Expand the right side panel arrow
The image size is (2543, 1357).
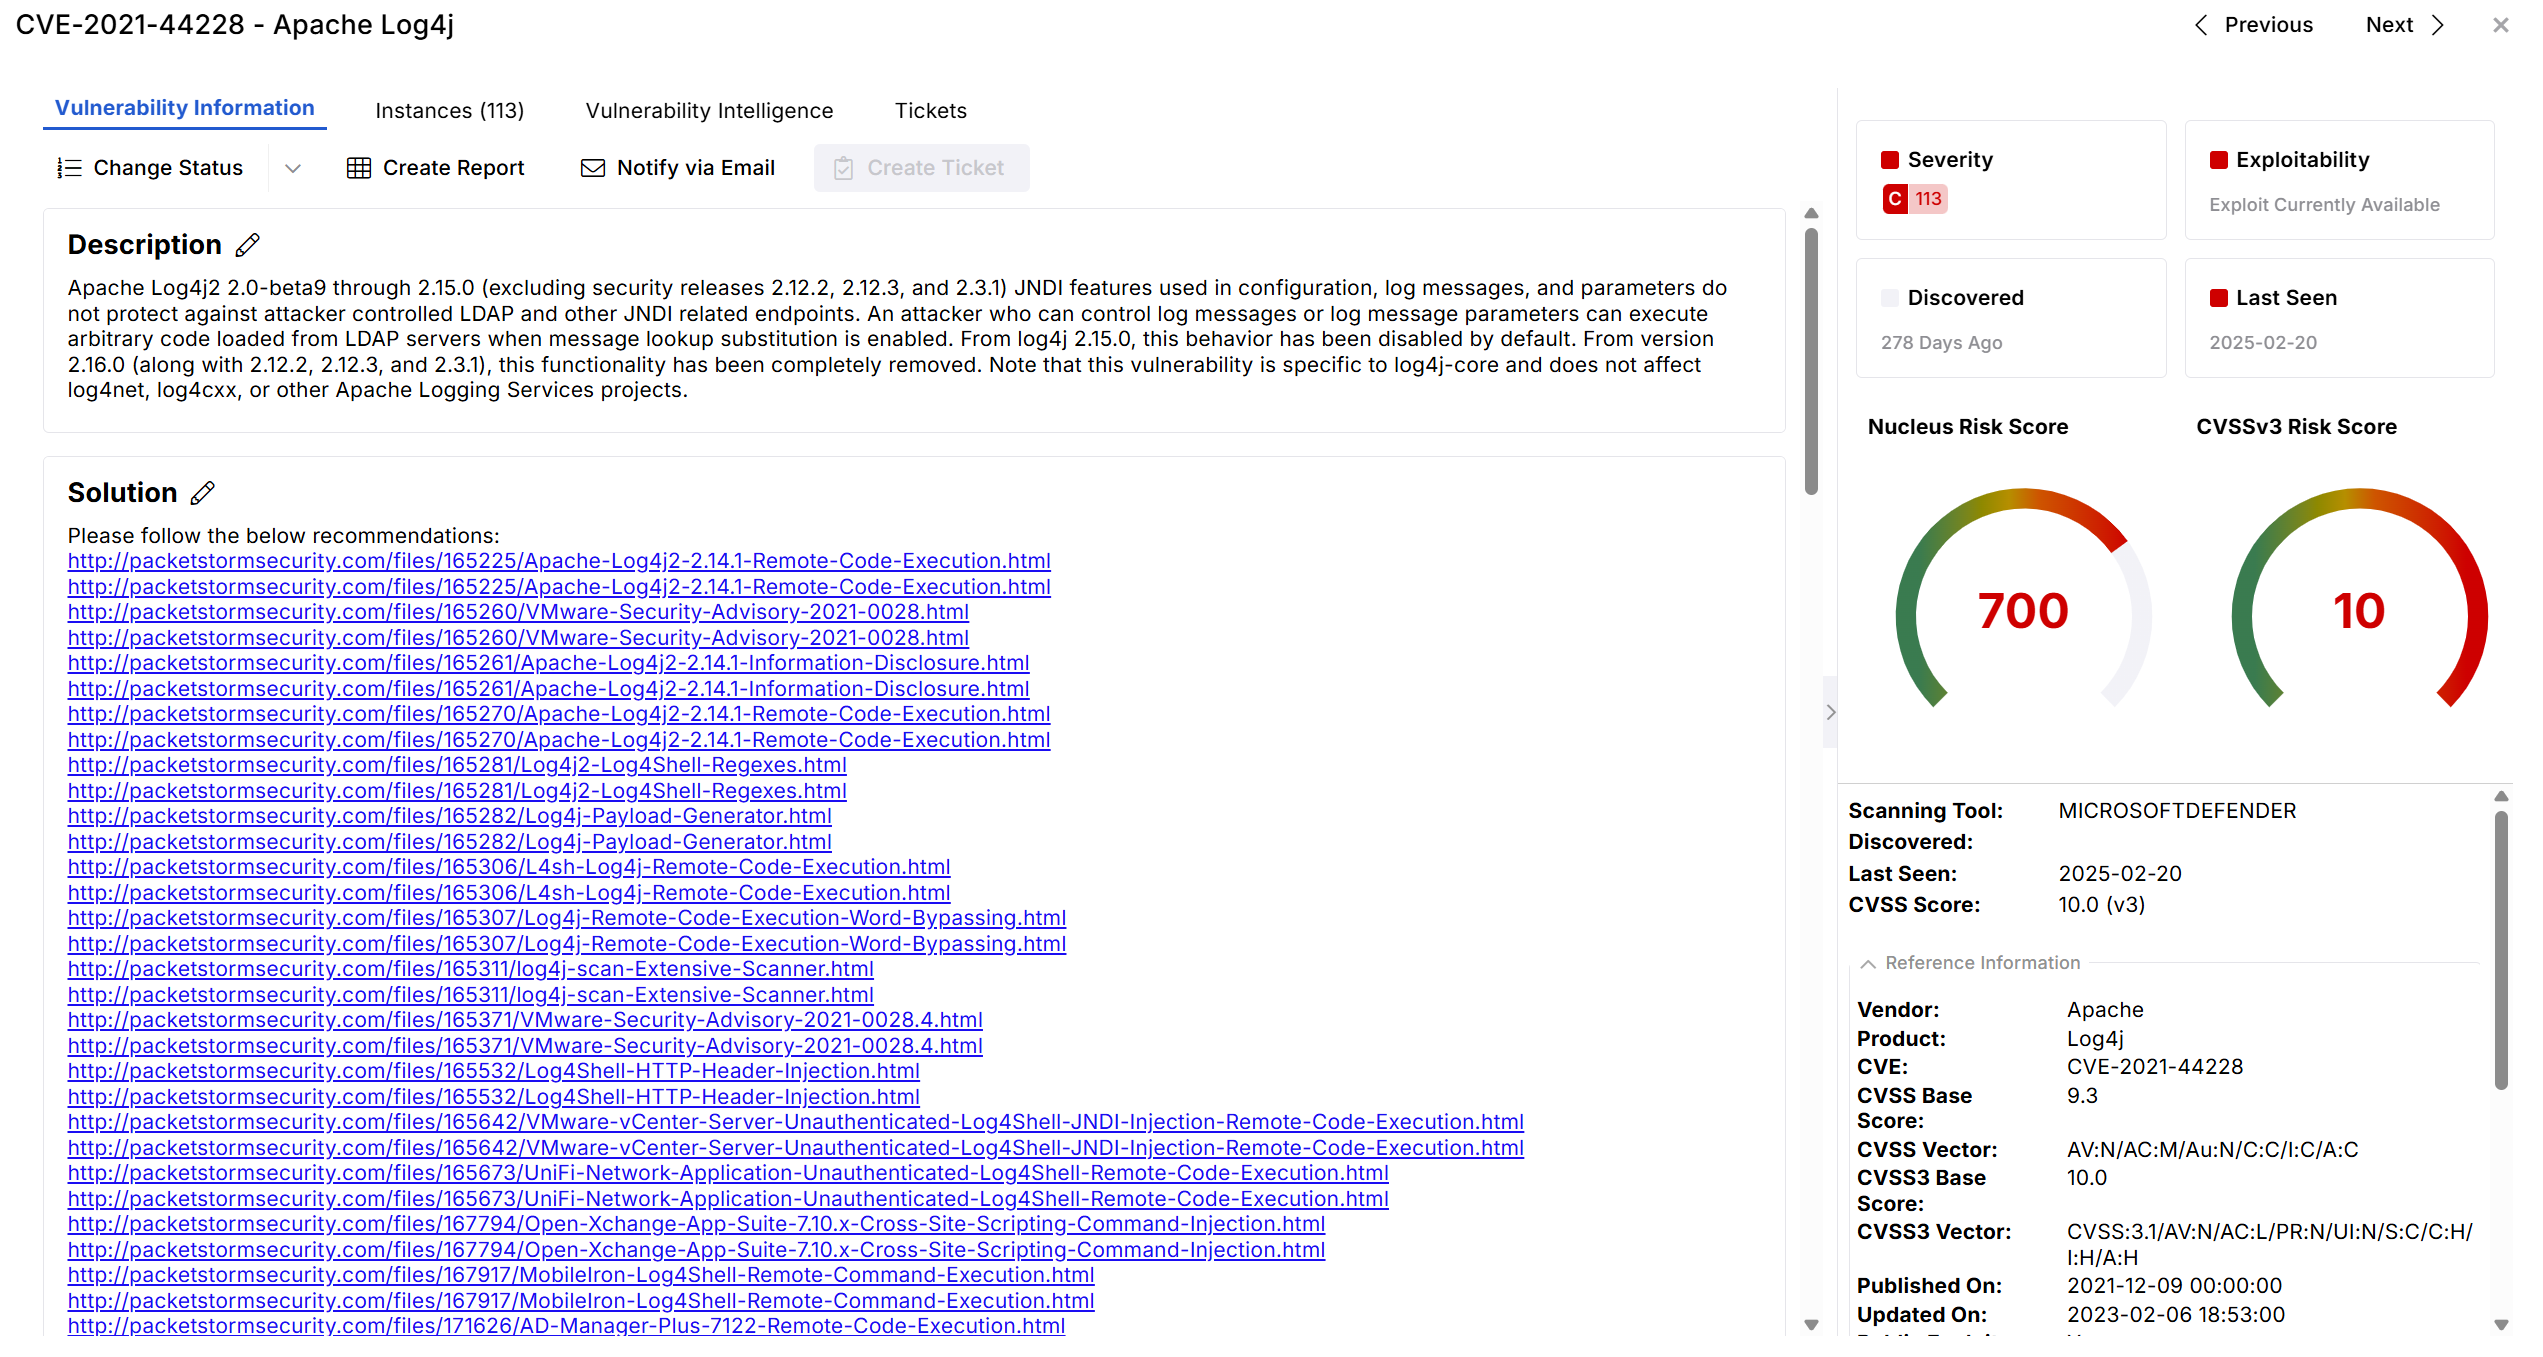[1830, 713]
